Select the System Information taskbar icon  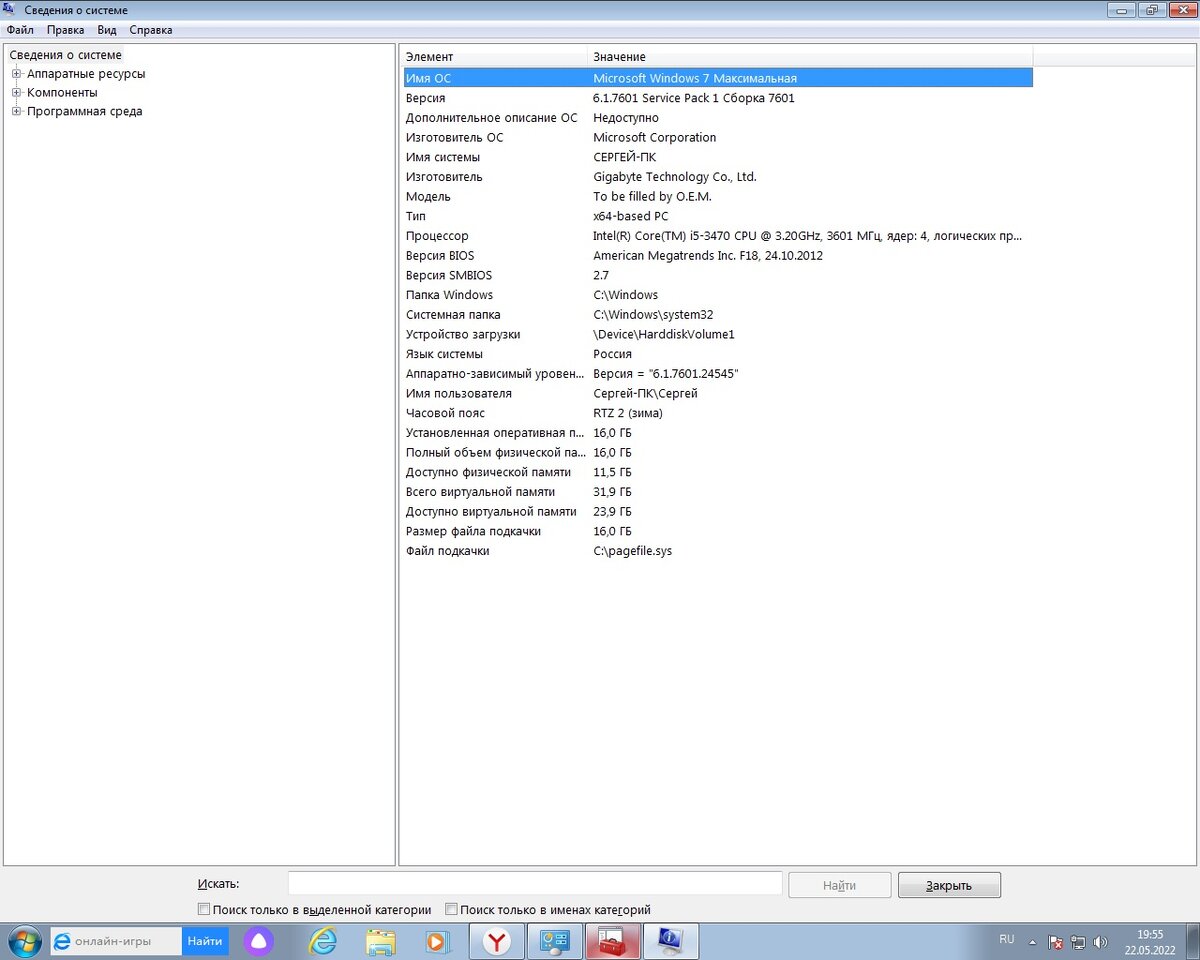pyautogui.click(x=670, y=941)
